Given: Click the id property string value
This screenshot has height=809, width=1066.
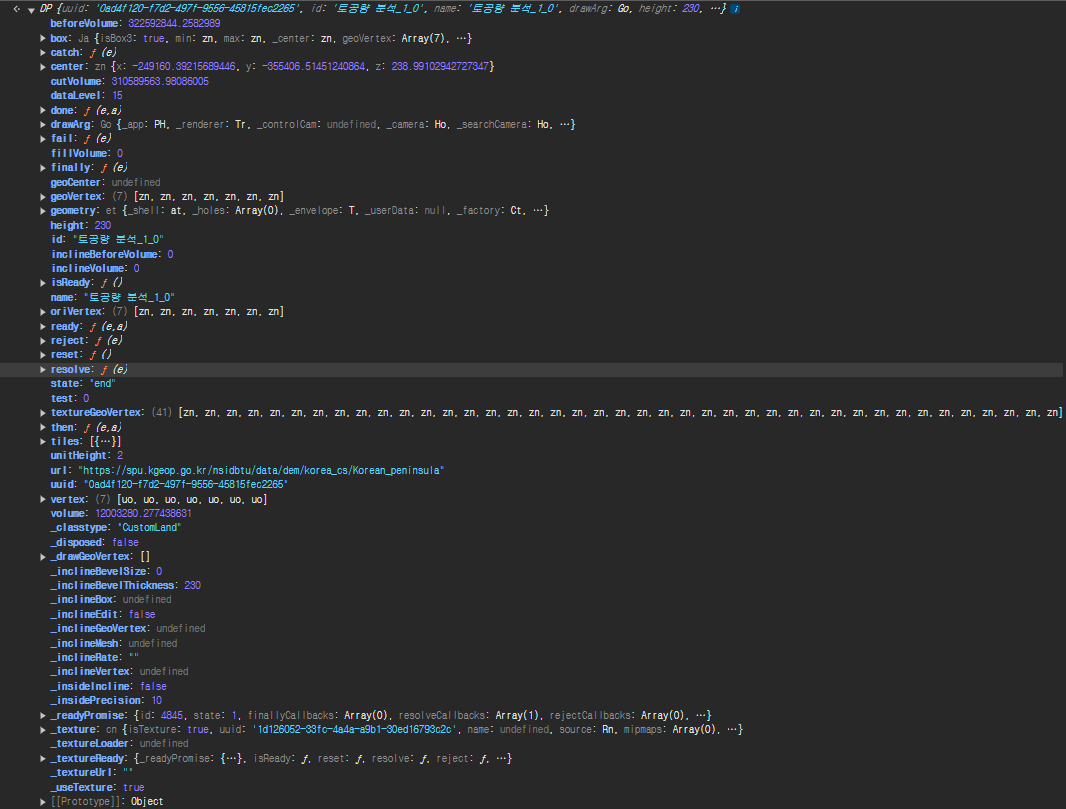Looking at the screenshot, I should pos(118,239).
